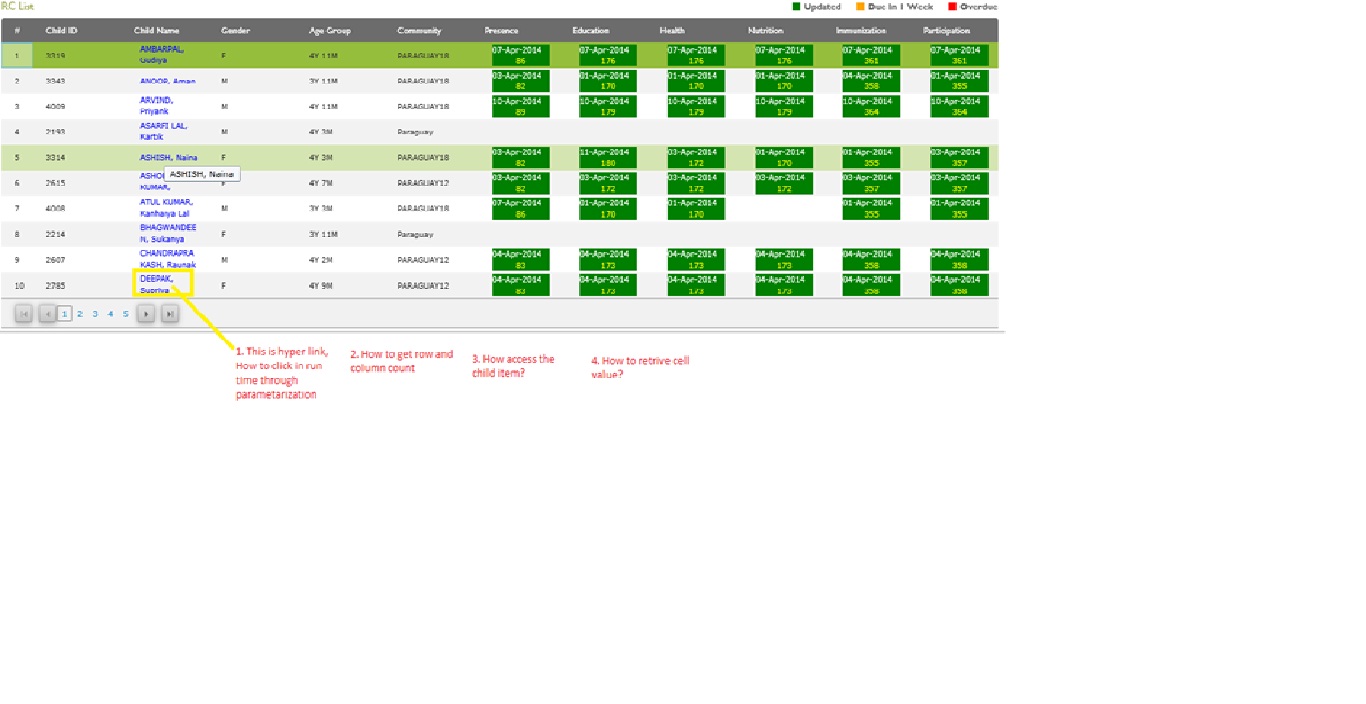Go to page 5 in pagination

(125, 314)
